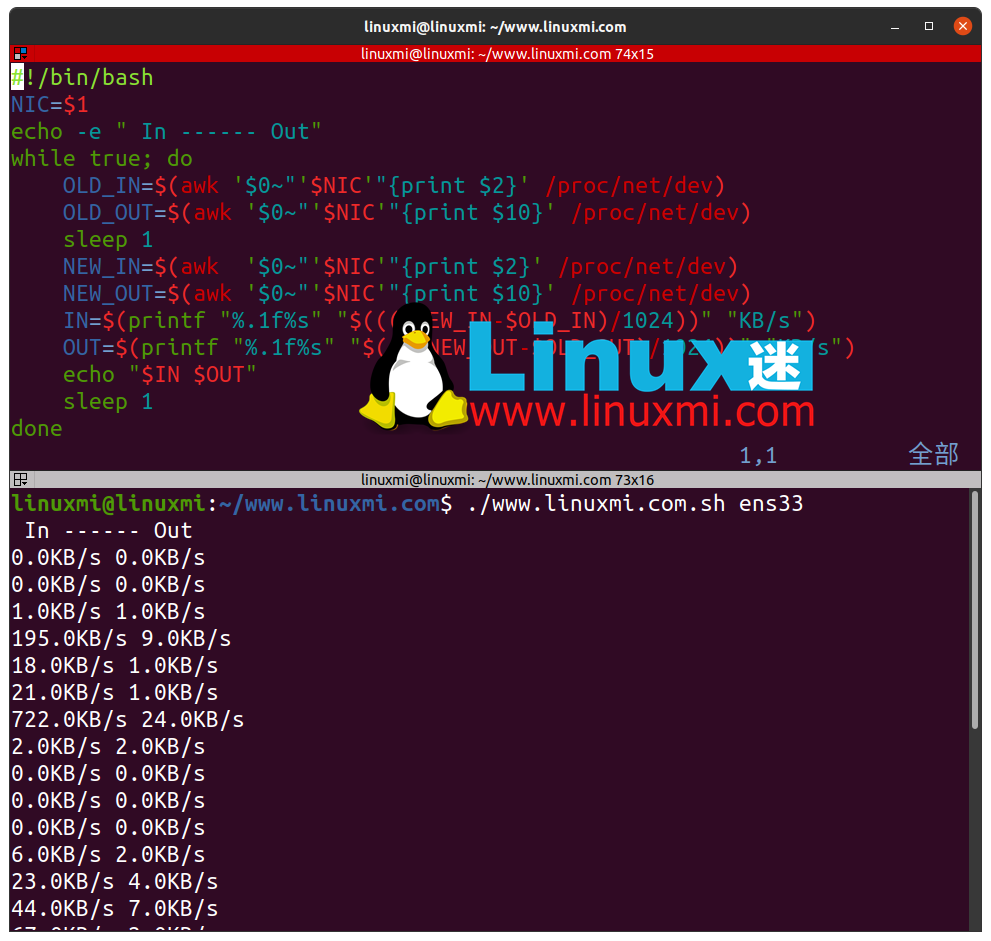Click the output header ' In ------ Out' in lower pane
Viewport: 991px width, 941px height.
107,531
